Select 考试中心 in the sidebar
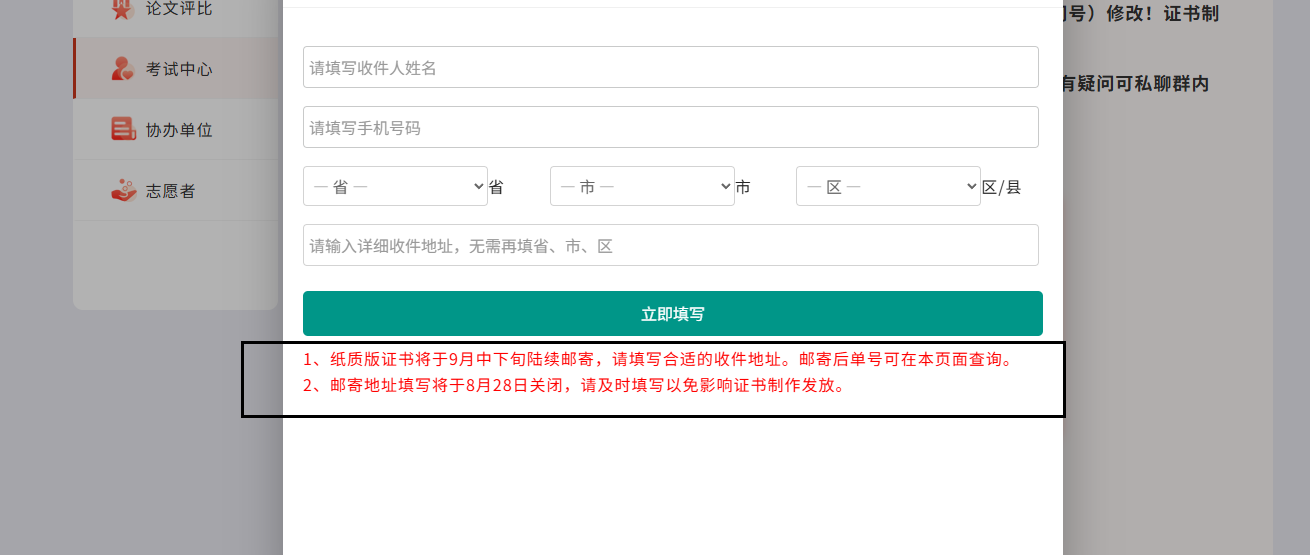 [x=179, y=69]
